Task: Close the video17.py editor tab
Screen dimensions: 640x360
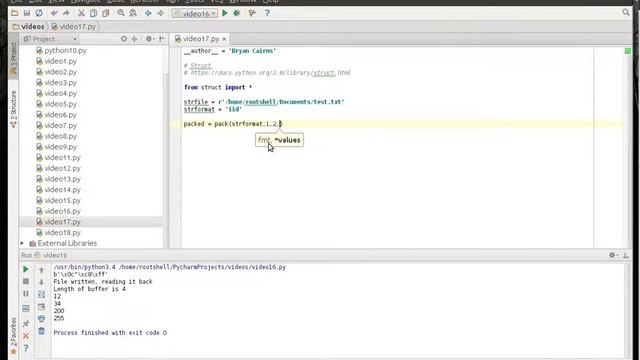Action: 224,39
